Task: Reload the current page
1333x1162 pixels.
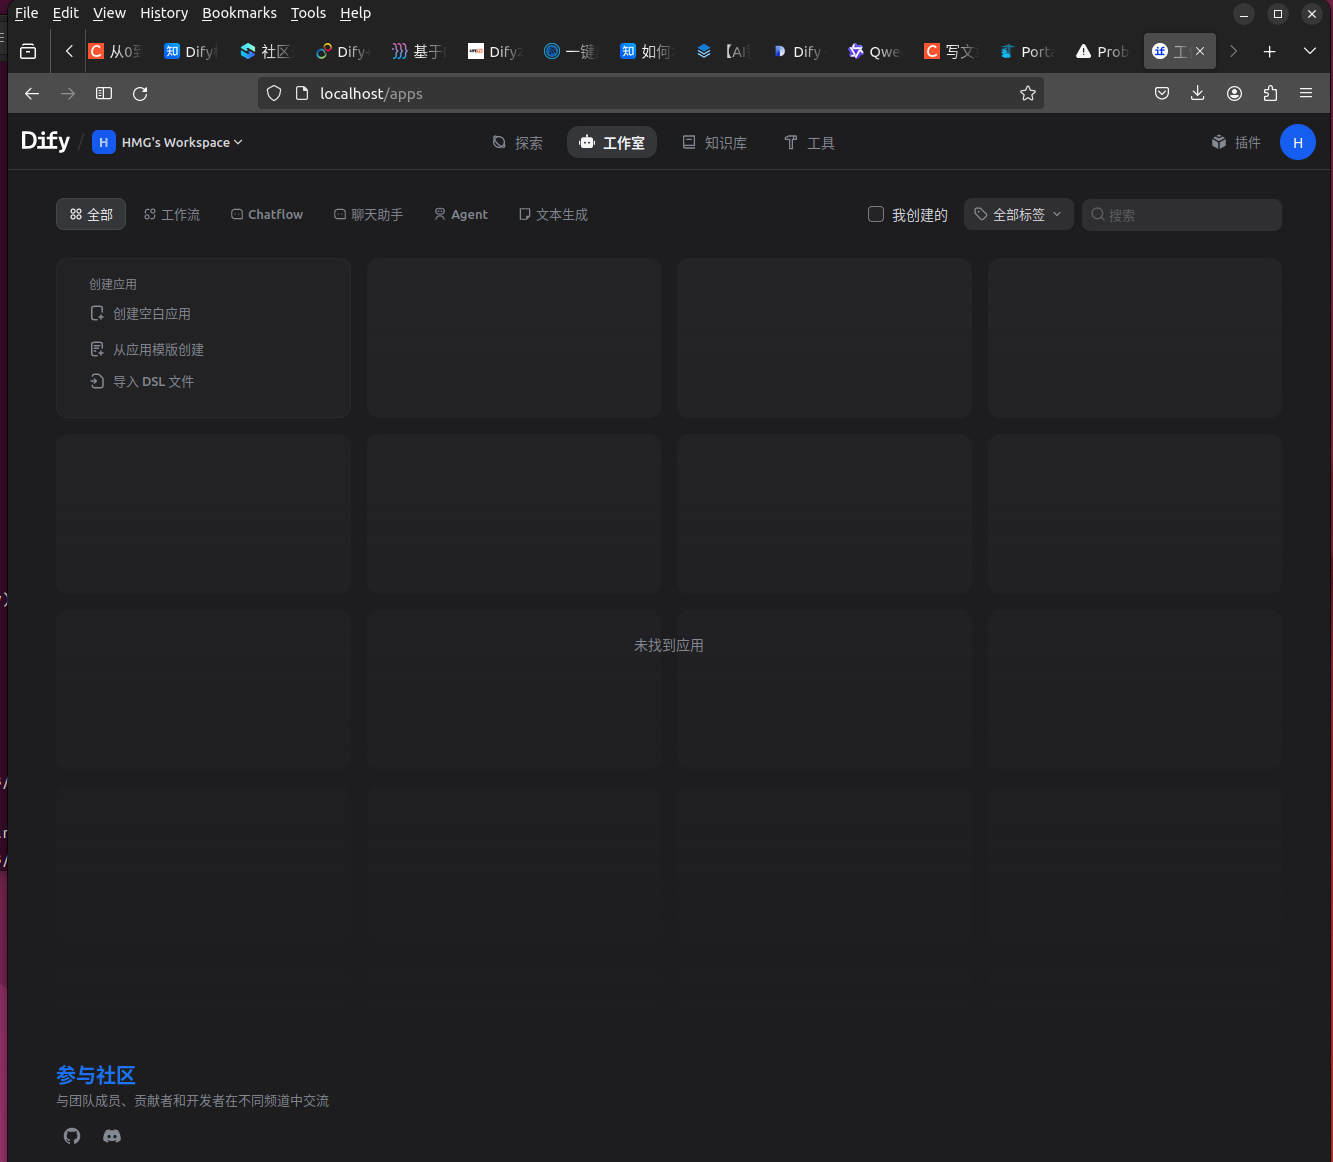Action: (x=140, y=93)
